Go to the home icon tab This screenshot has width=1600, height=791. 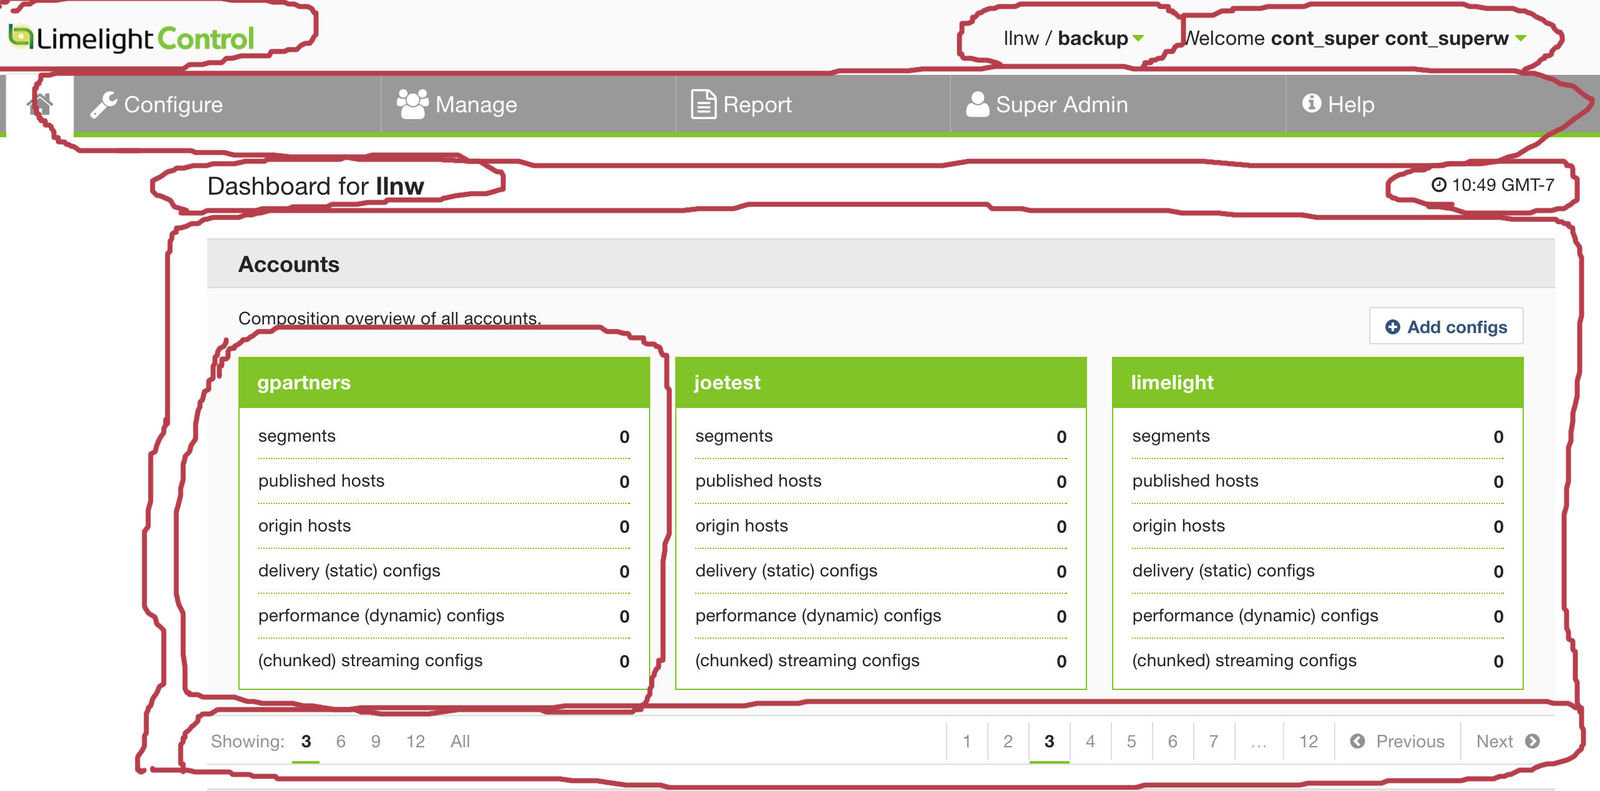(x=40, y=104)
